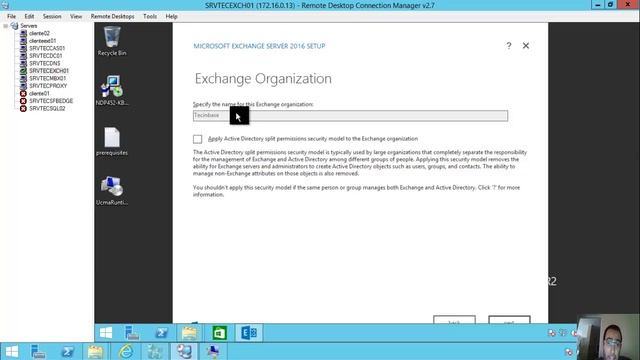
Task: Open the remote session Start button
Action: 106,333
